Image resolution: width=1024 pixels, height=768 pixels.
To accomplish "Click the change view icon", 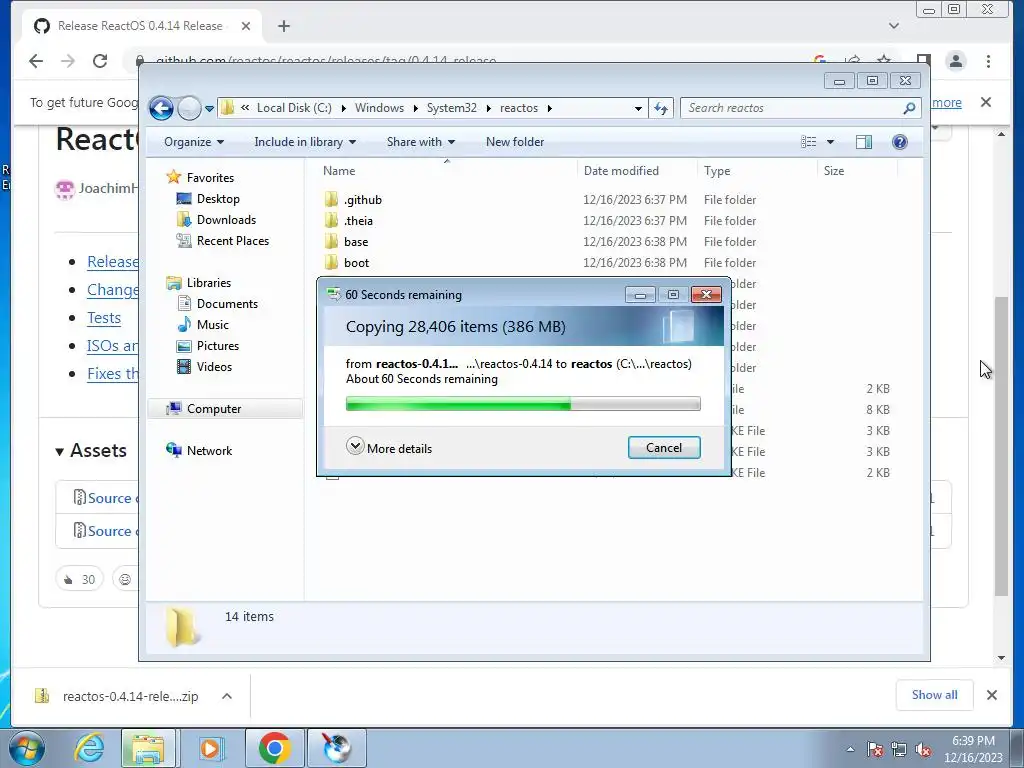I will [x=808, y=142].
